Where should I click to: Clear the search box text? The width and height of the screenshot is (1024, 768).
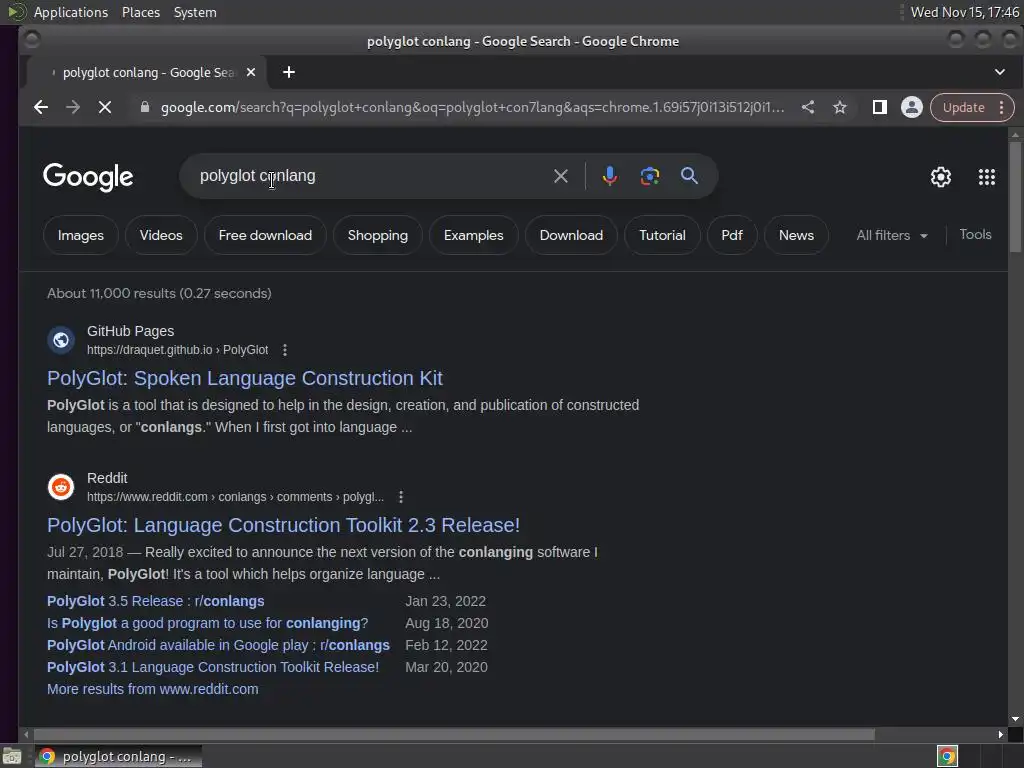[560, 176]
